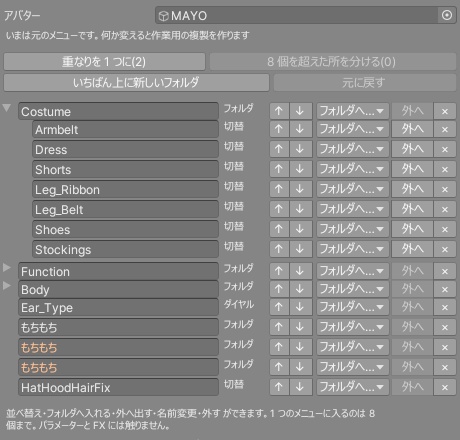Delete the Dress item
The image size is (460, 440).
click(x=445, y=149)
